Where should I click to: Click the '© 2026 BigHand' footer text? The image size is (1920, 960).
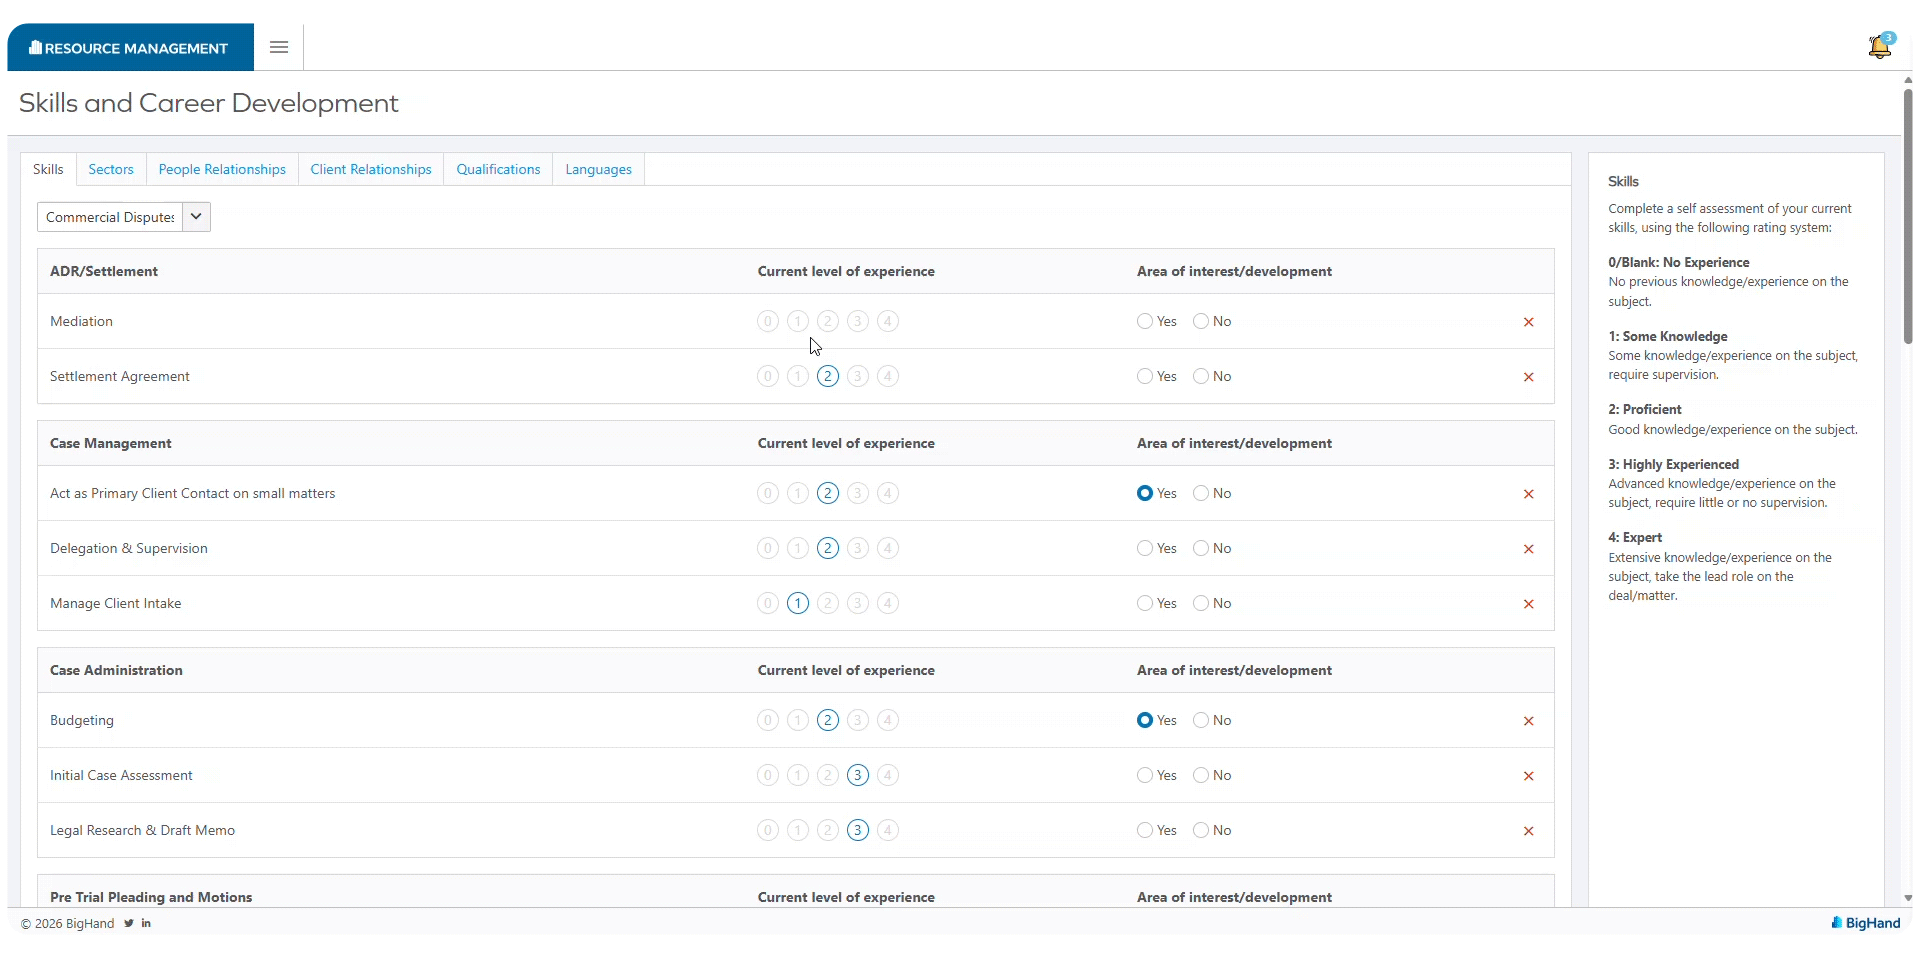tap(67, 923)
